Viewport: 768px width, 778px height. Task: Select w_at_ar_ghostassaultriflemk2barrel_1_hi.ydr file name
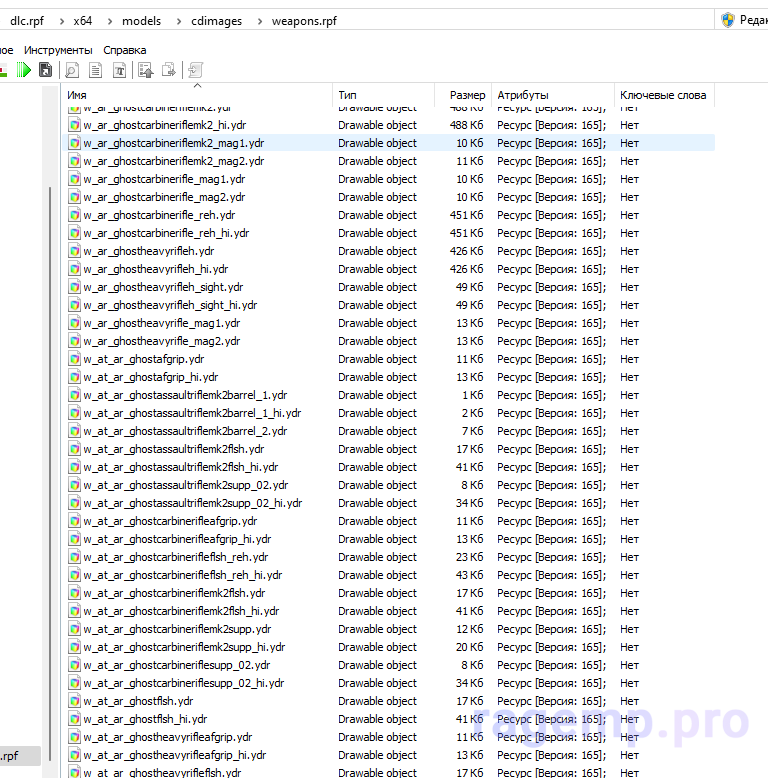pyautogui.click(x=192, y=413)
